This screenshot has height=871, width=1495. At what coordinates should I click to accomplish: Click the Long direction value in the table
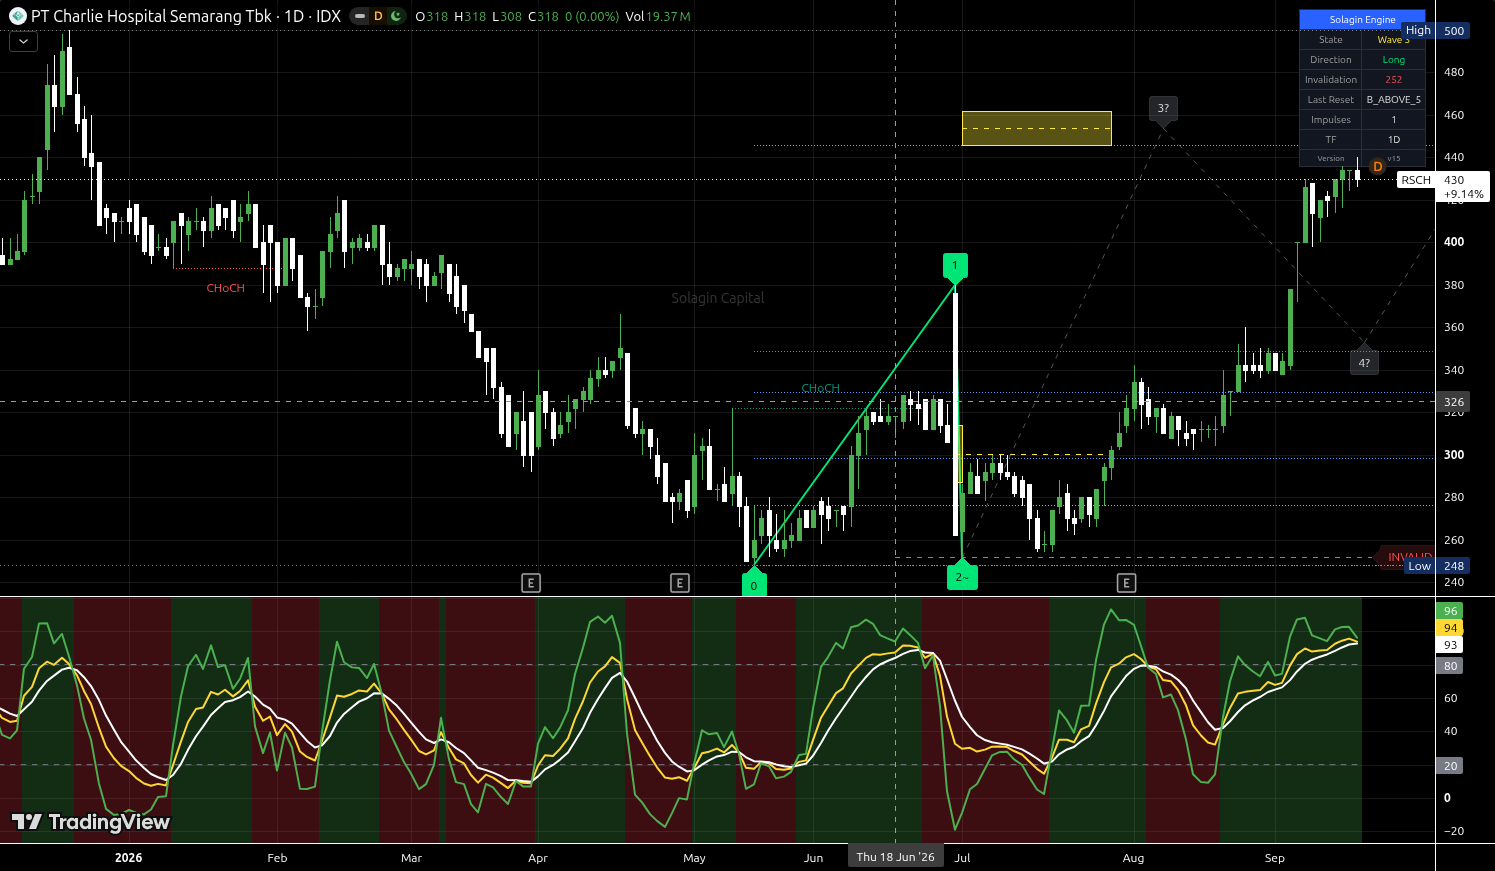tap(1393, 60)
